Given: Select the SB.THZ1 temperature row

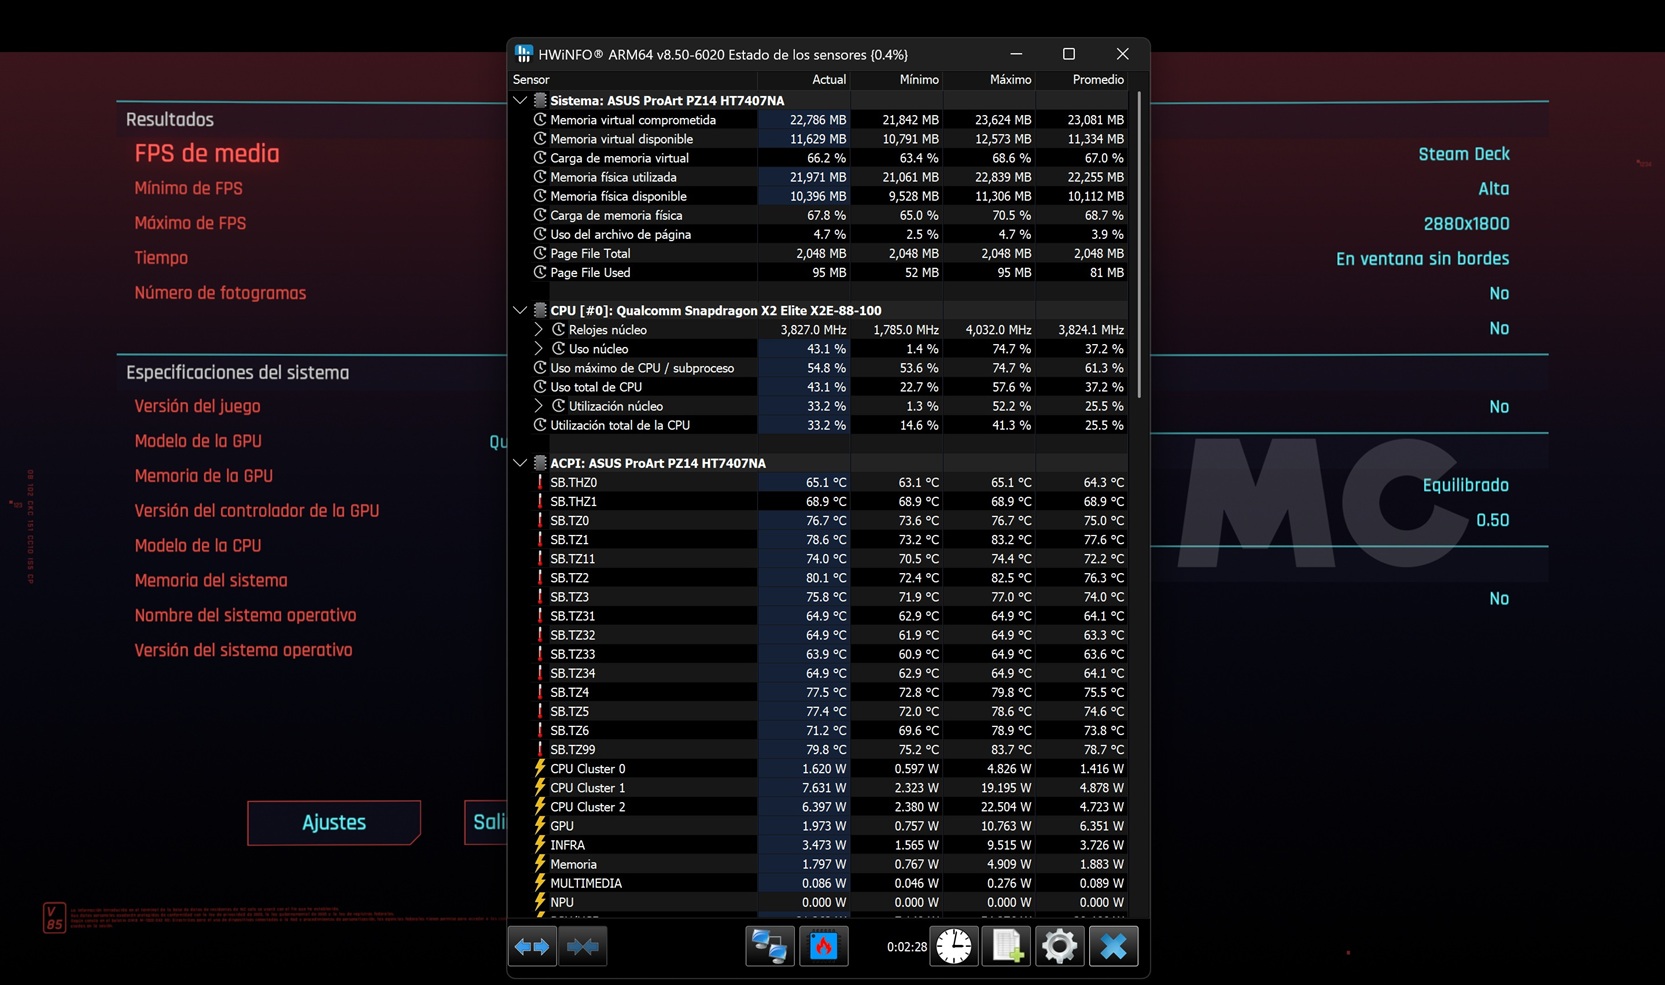Looking at the screenshot, I should 820,501.
